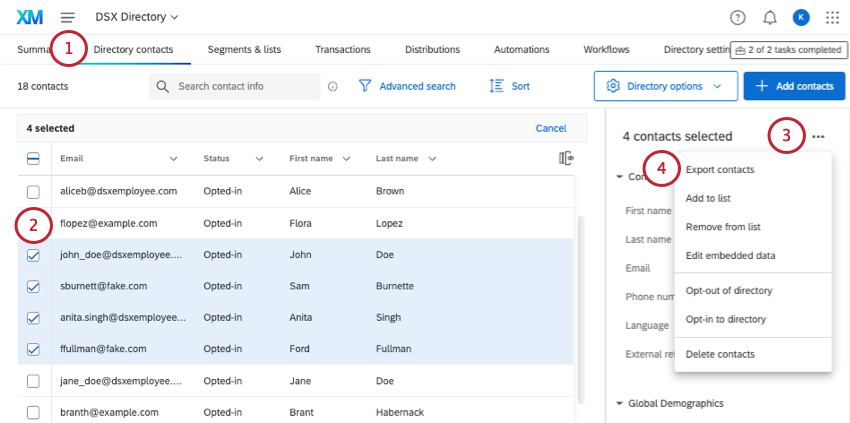
Task: Click the Add contacts button
Action: pyautogui.click(x=794, y=86)
